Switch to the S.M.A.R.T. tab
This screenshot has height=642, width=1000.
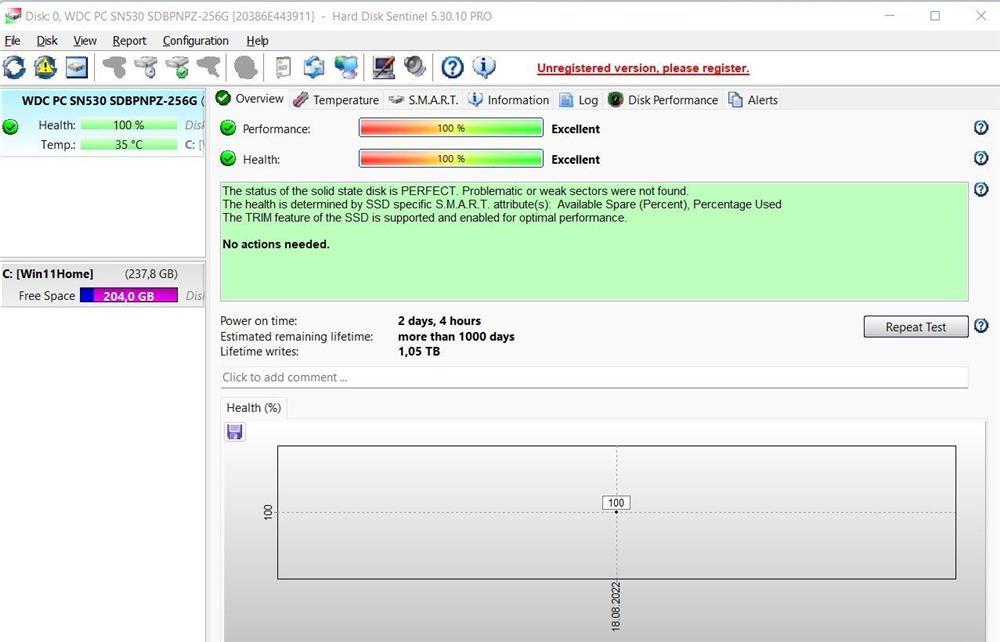pyautogui.click(x=423, y=100)
